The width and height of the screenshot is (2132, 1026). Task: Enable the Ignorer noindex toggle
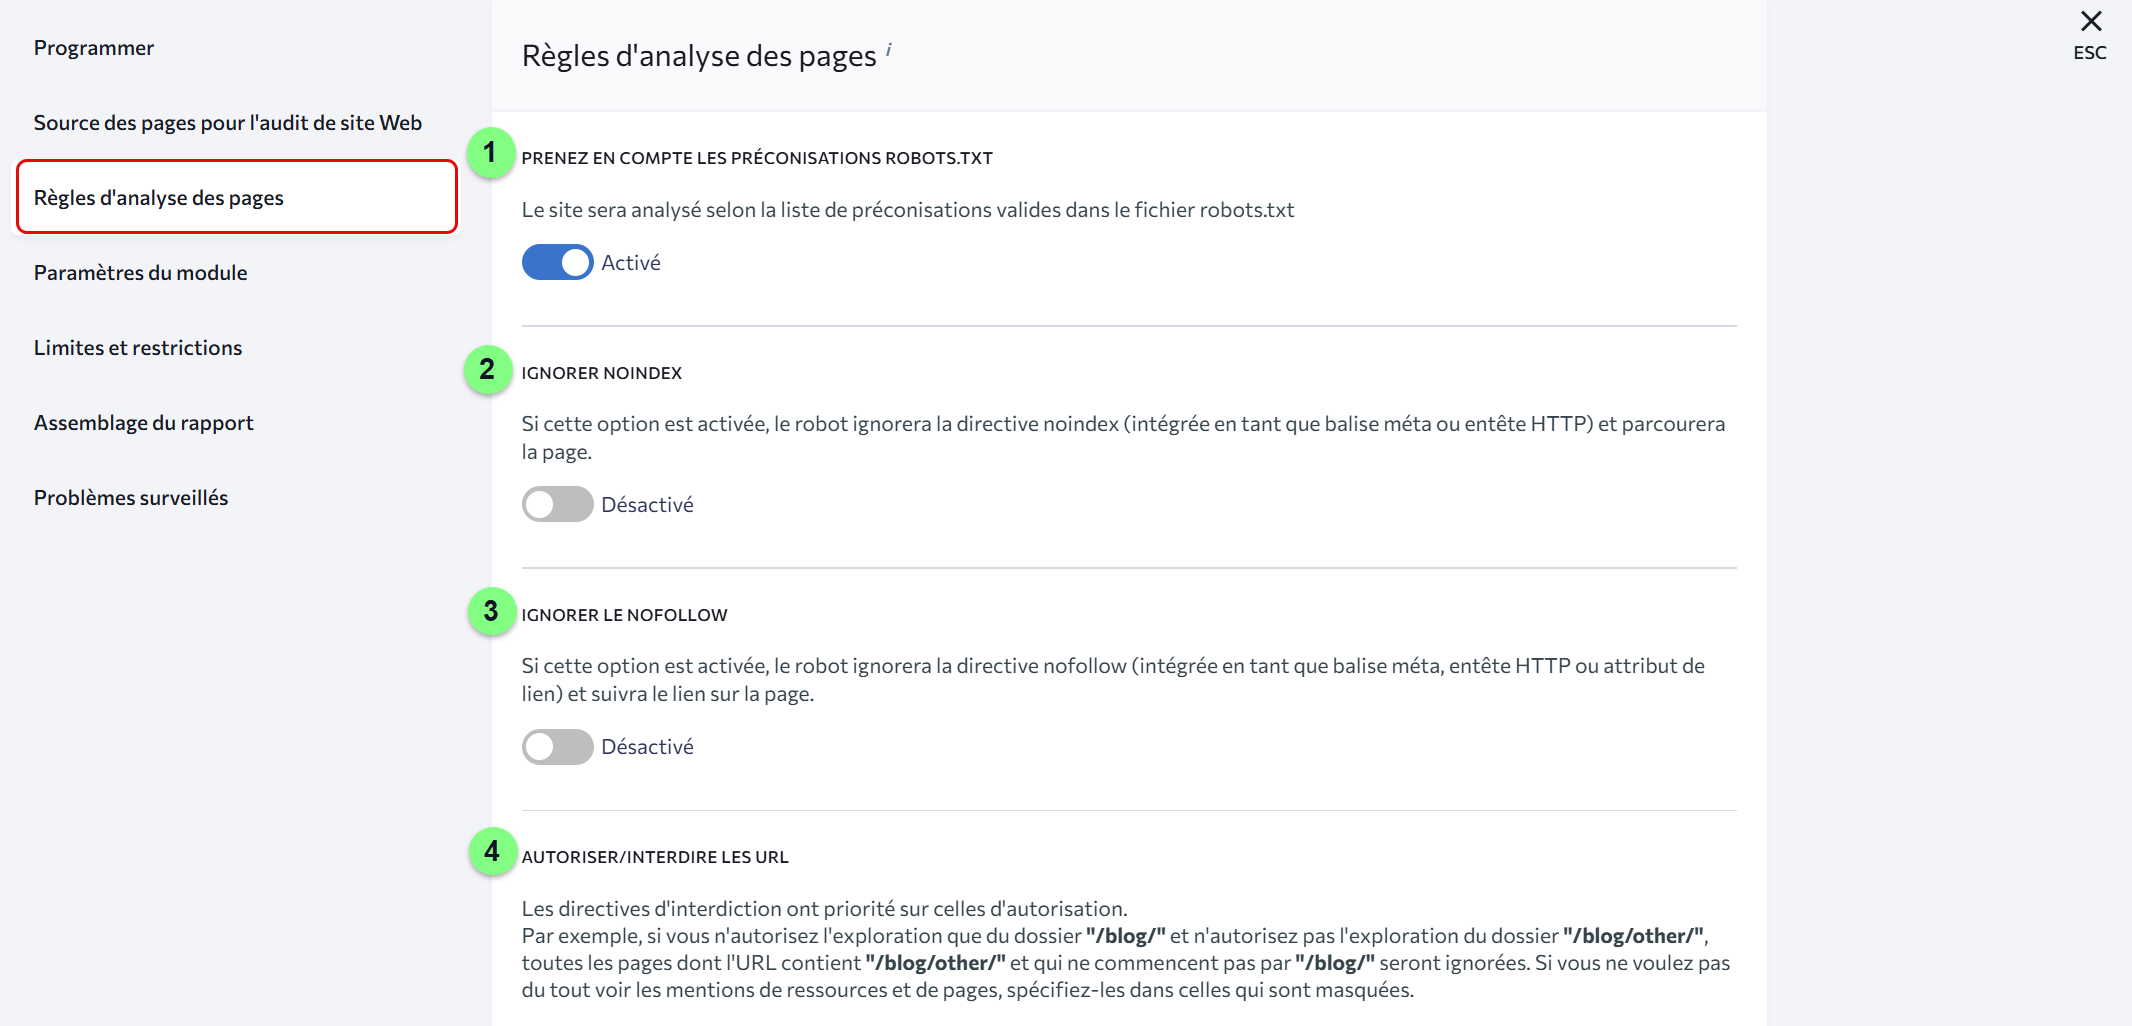[557, 504]
